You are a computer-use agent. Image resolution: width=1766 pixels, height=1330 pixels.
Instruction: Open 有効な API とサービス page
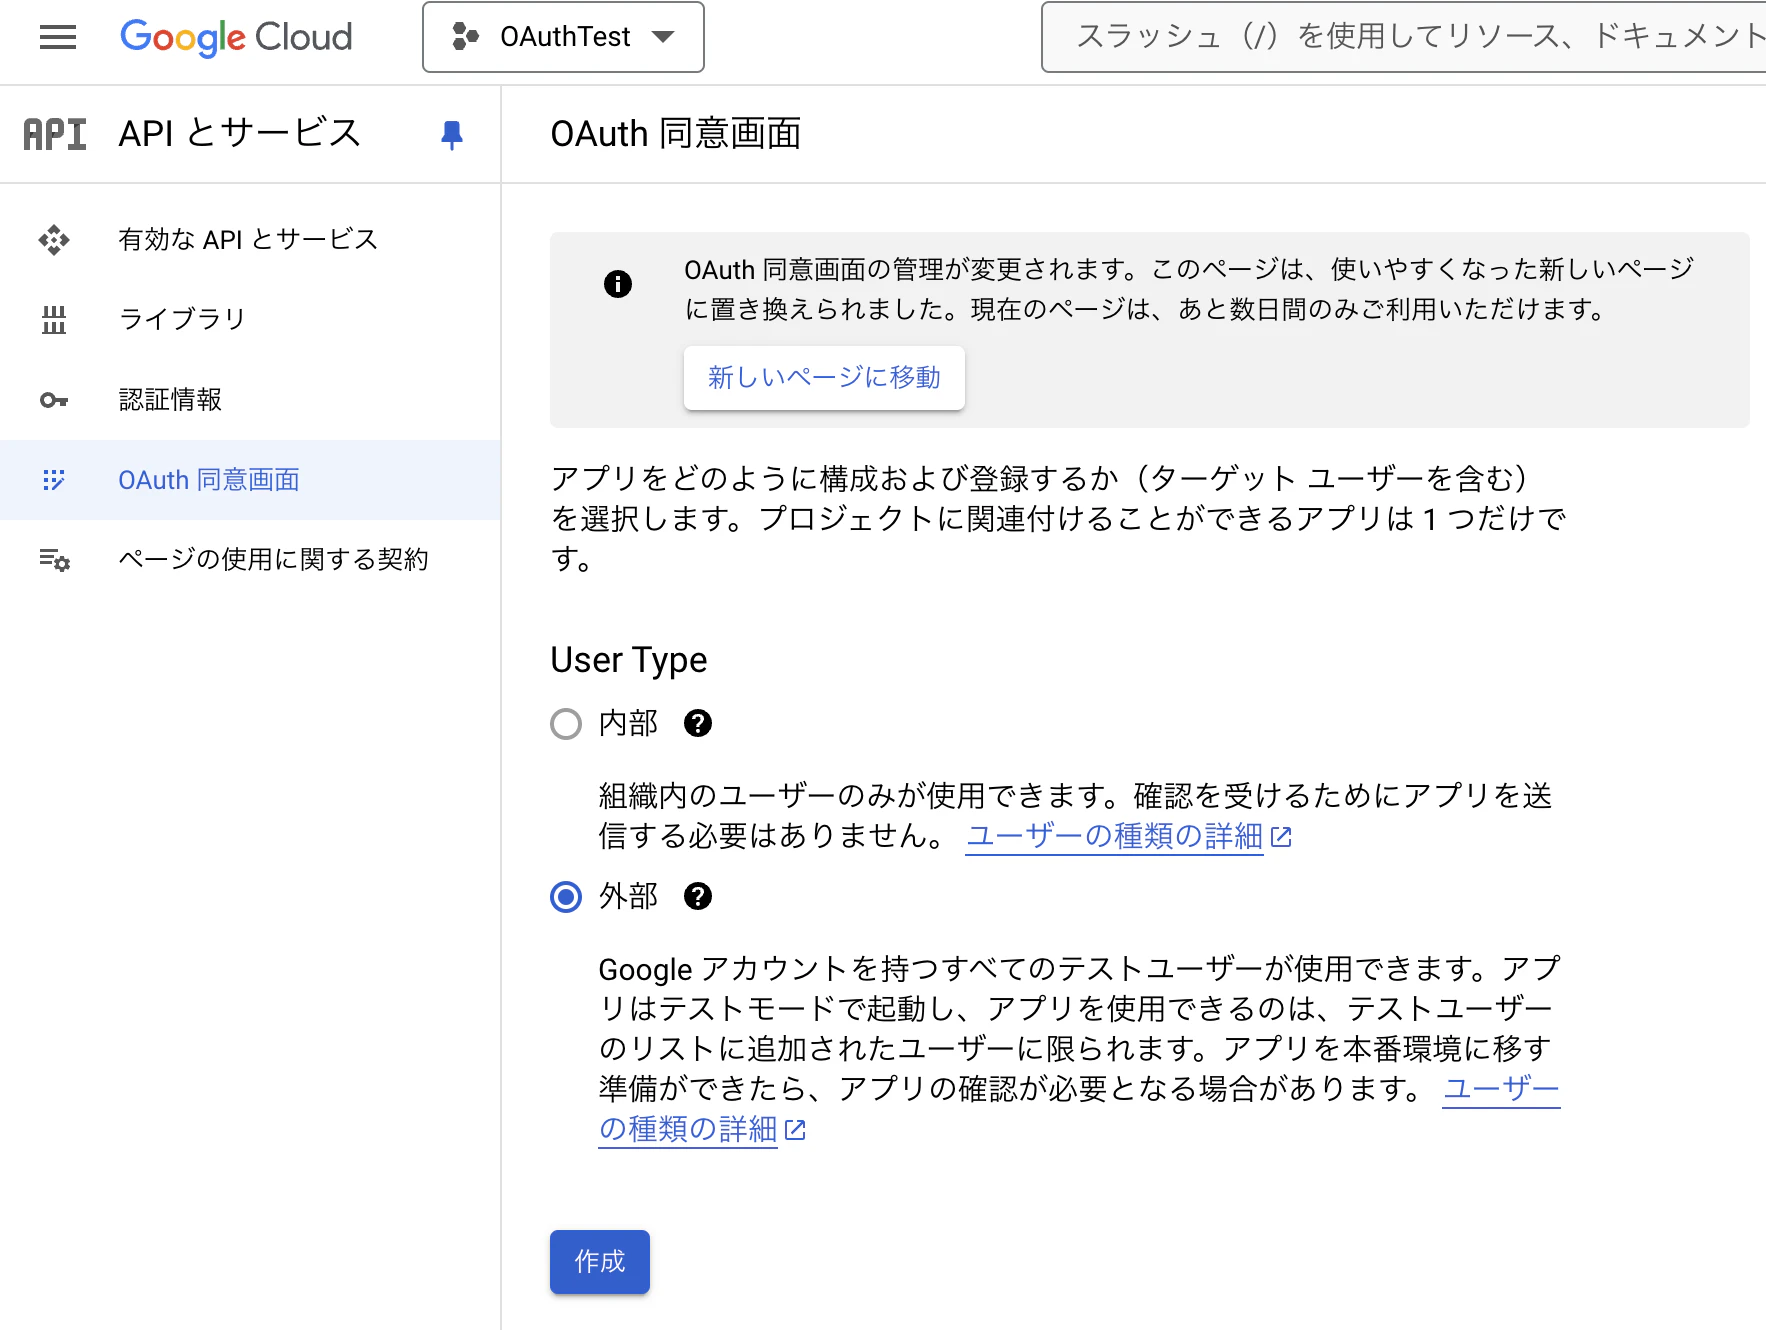pyautogui.click(x=250, y=239)
